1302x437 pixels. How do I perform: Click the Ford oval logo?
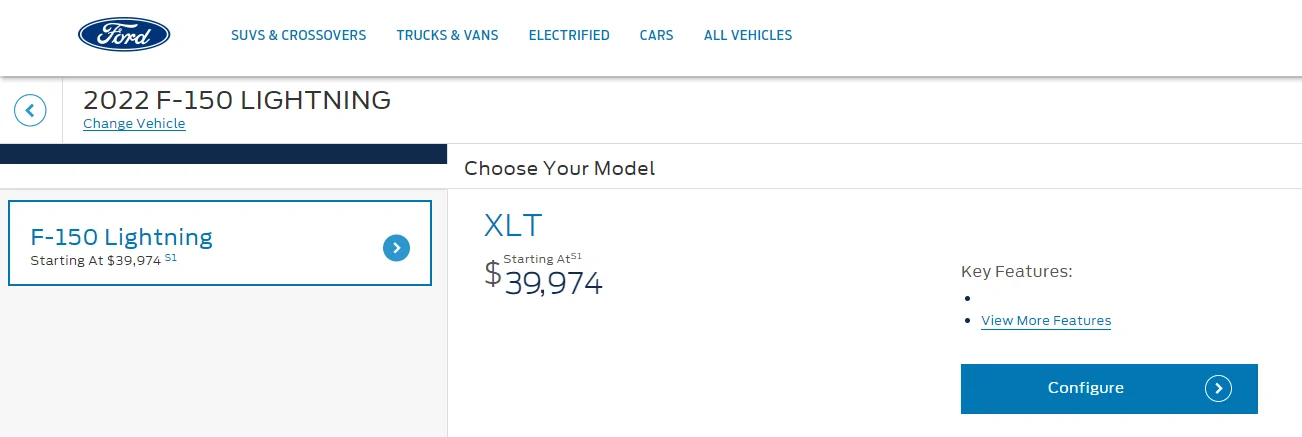[124, 35]
